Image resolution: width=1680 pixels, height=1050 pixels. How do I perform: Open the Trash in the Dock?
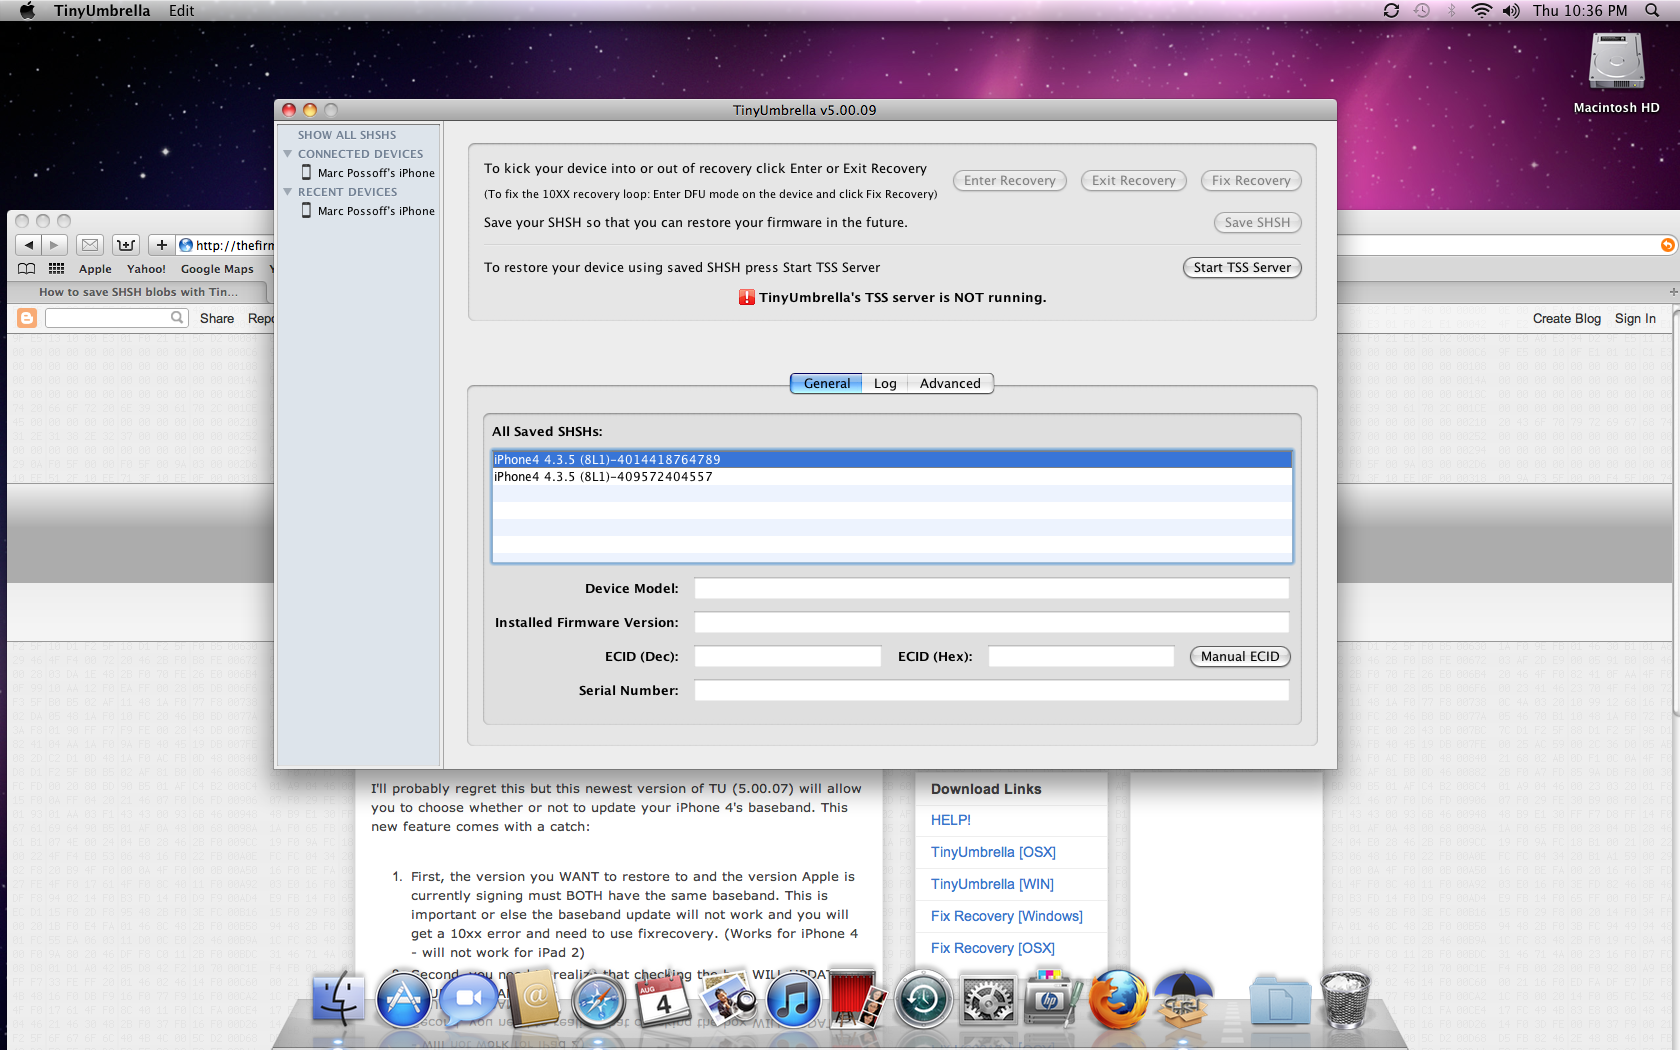pos(1346,999)
